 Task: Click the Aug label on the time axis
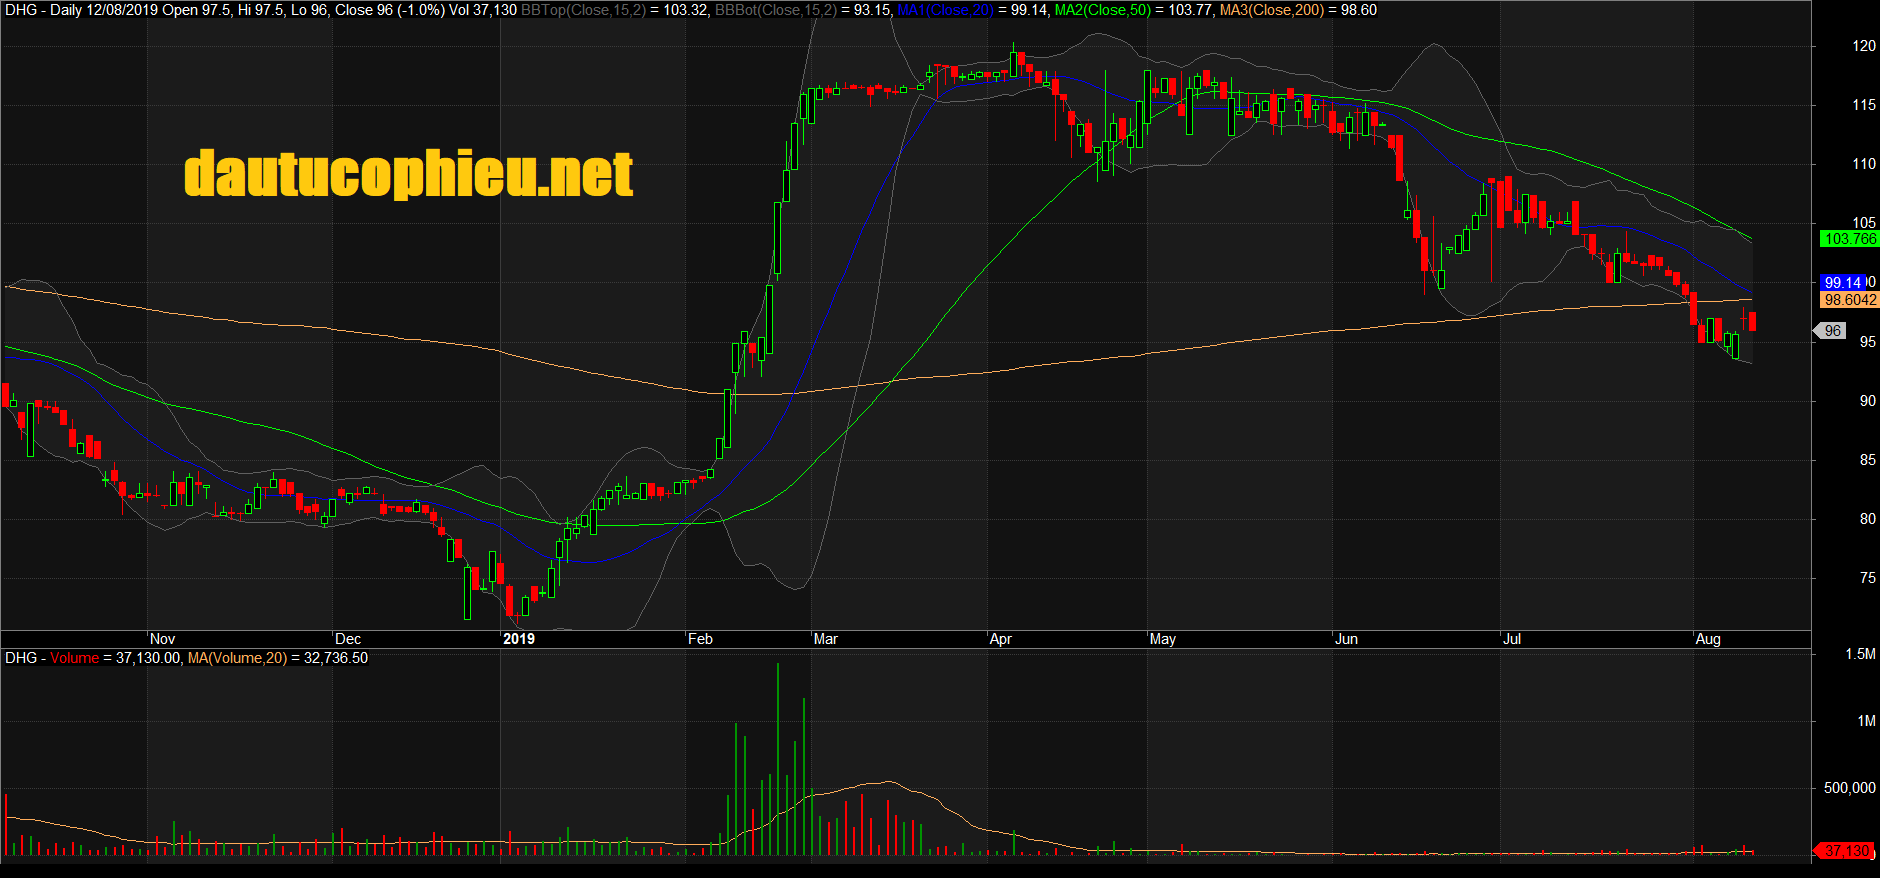click(1708, 639)
